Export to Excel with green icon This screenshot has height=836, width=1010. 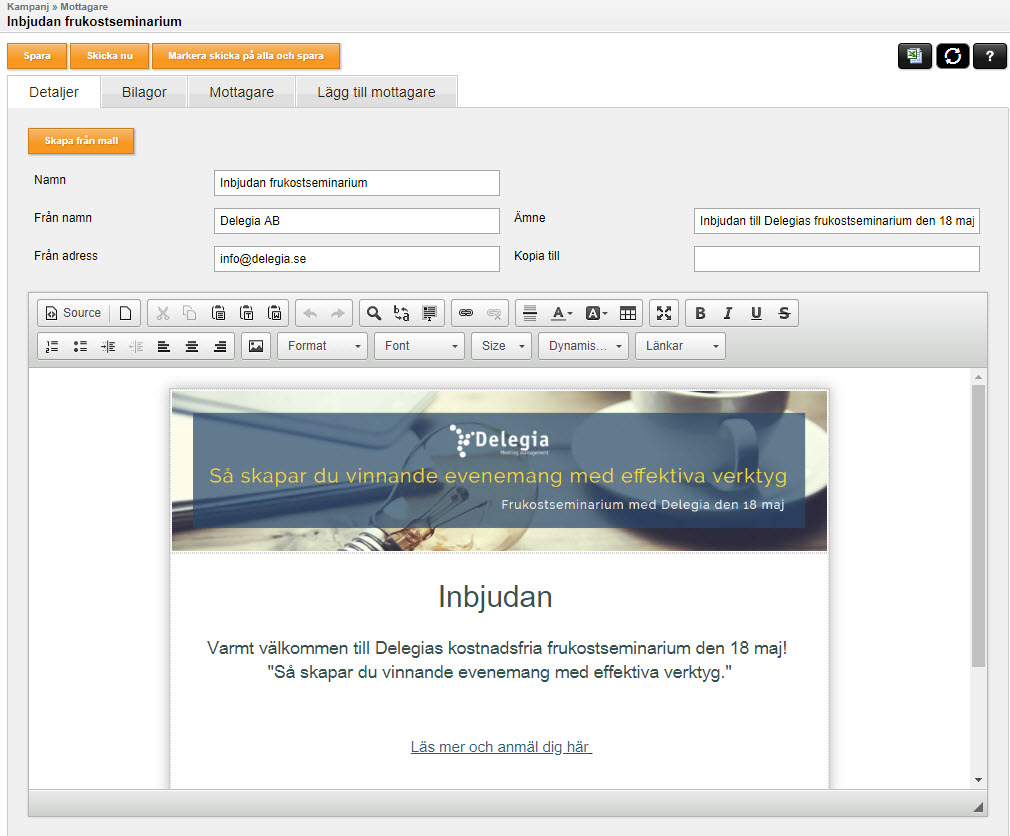pyautogui.click(x=915, y=56)
